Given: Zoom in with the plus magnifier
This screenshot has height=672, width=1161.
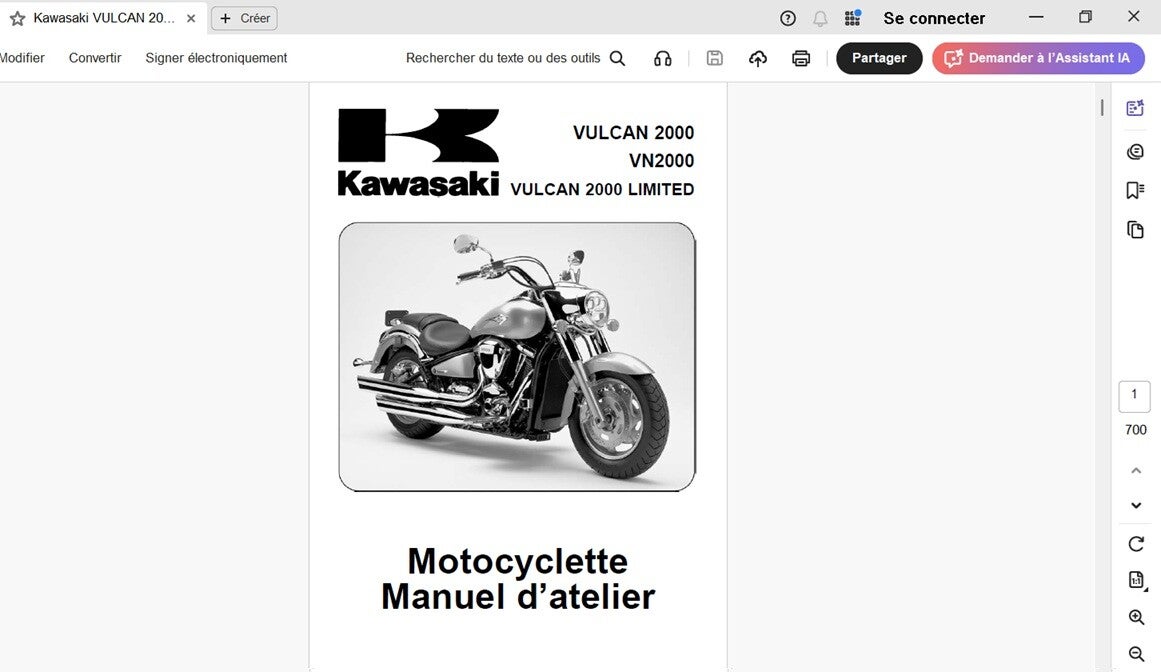Looking at the screenshot, I should click(1137, 617).
